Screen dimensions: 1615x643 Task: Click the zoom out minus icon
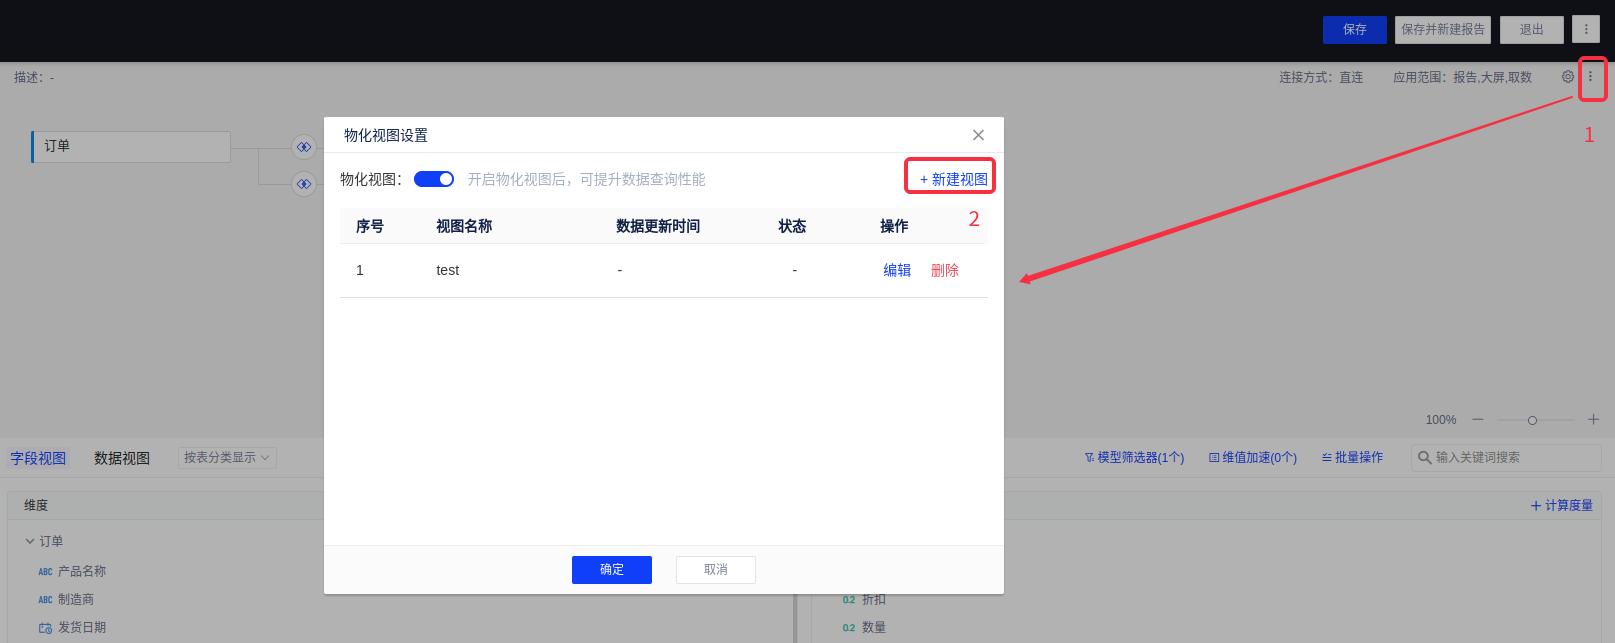coord(1478,420)
